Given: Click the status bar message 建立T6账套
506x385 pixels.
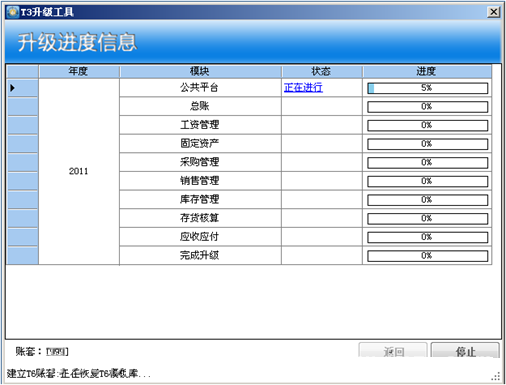Looking at the screenshot, I should tap(78, 374).
